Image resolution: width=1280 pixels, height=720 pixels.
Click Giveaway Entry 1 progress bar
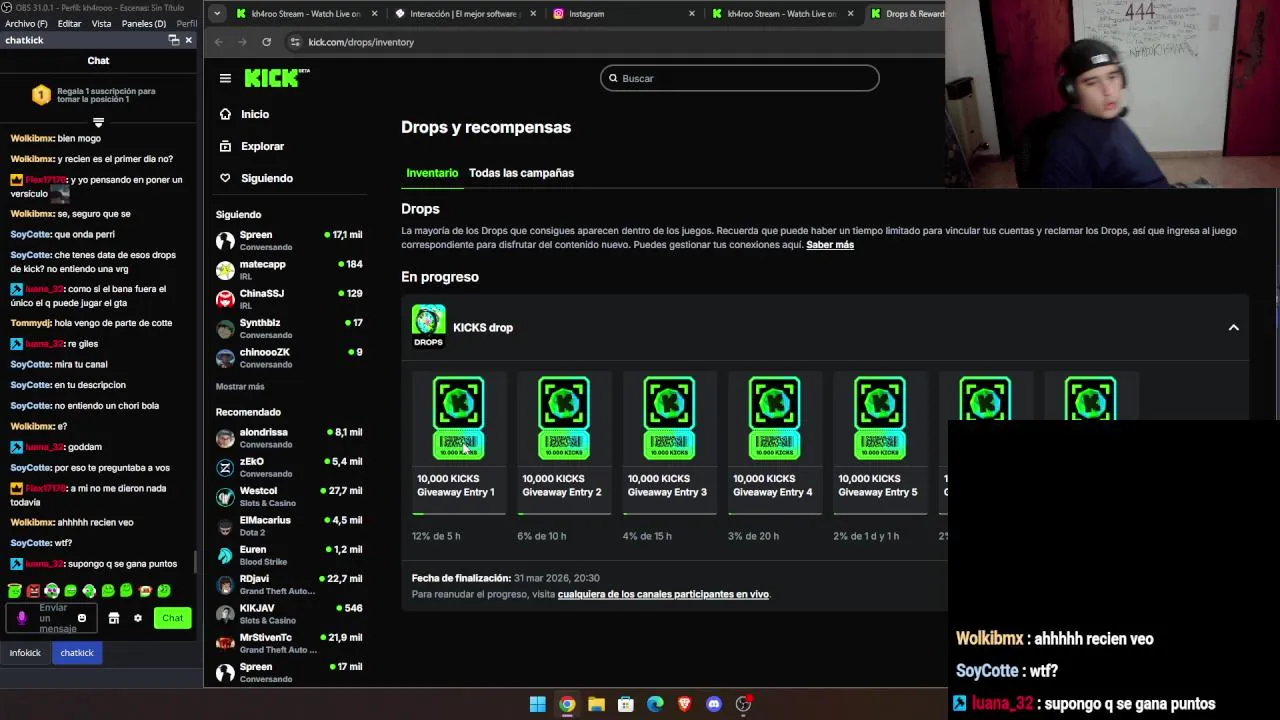(459, 513)
